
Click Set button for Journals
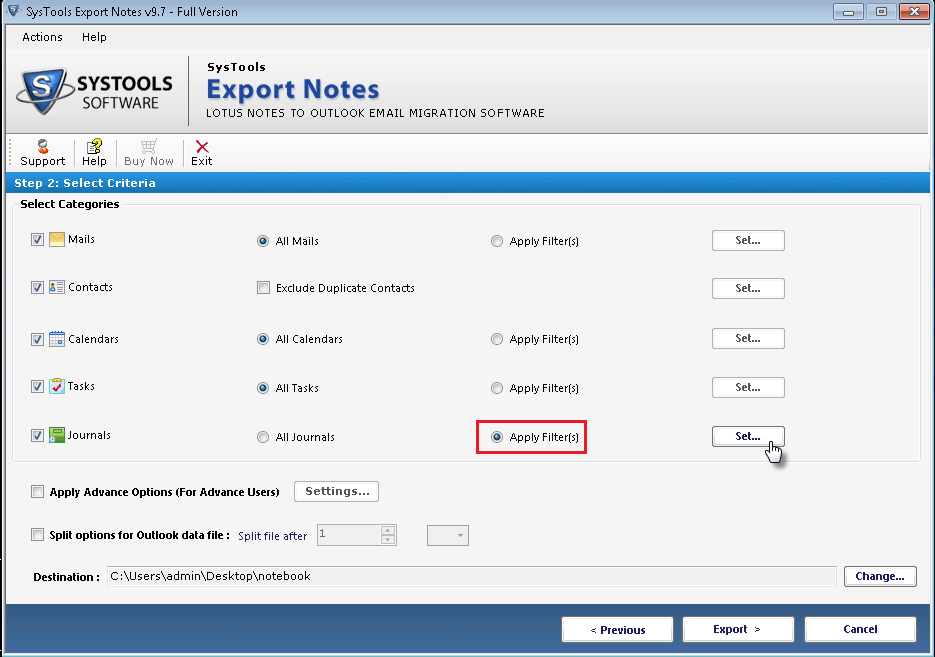pyautogui.click(x=748, y=436)
